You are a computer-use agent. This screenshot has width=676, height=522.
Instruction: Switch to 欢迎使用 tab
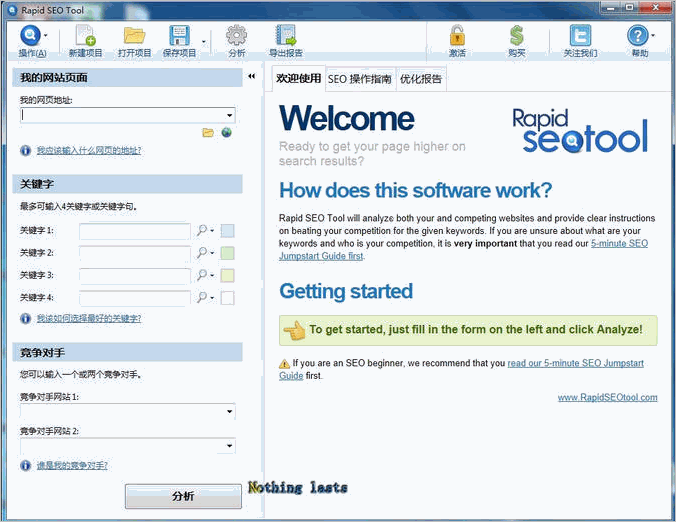pyautogui.click(x=298, y=78)
